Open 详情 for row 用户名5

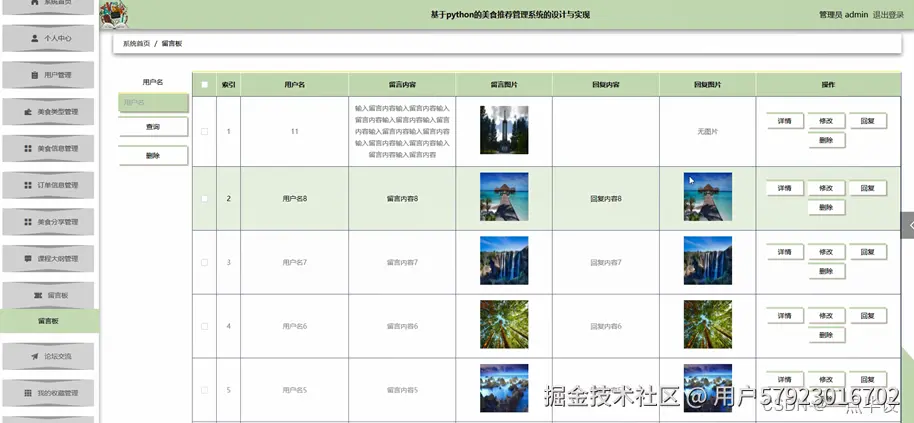[785, 380]
